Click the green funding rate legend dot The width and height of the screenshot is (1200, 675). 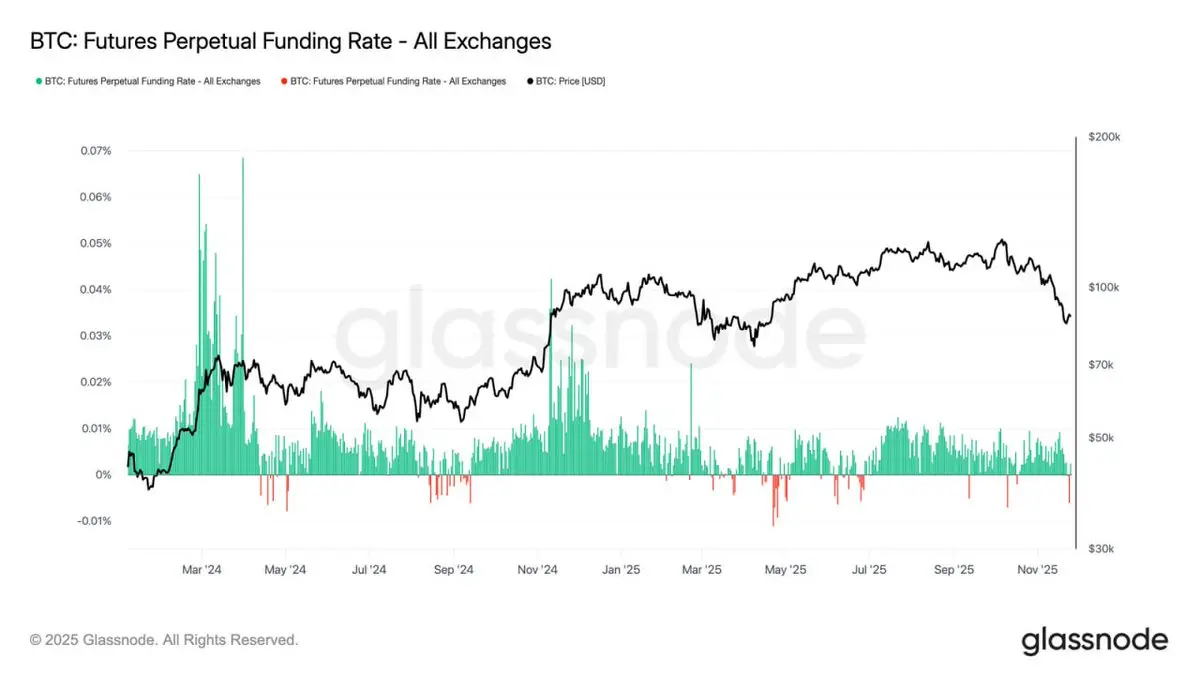pos(38,81)
